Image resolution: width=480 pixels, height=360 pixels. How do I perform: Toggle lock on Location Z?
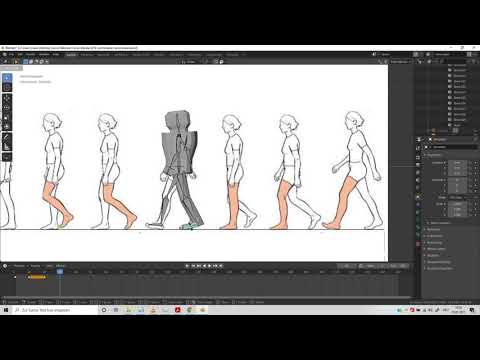click(x=471, y=173)
